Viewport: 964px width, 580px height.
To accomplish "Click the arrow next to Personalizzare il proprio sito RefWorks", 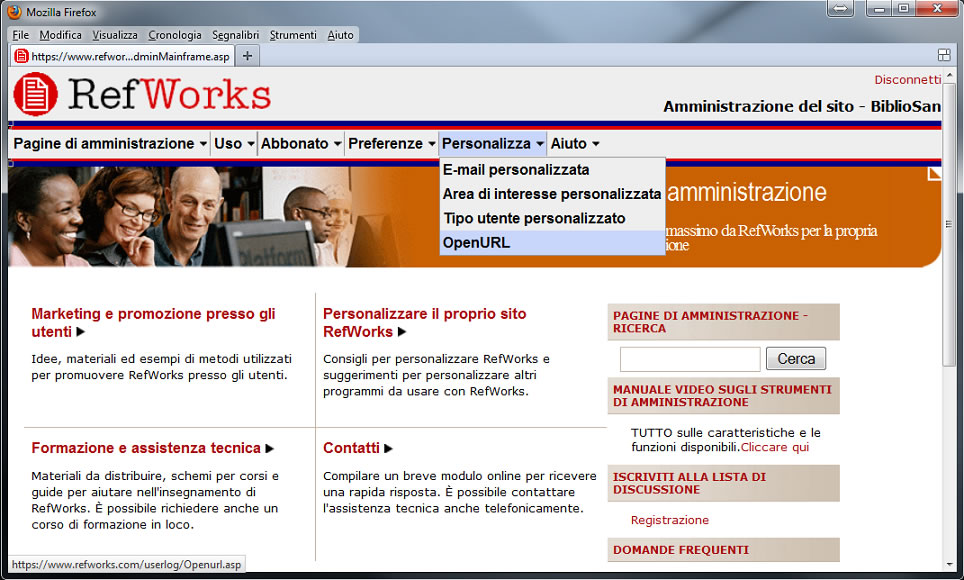I will point(402,332).
